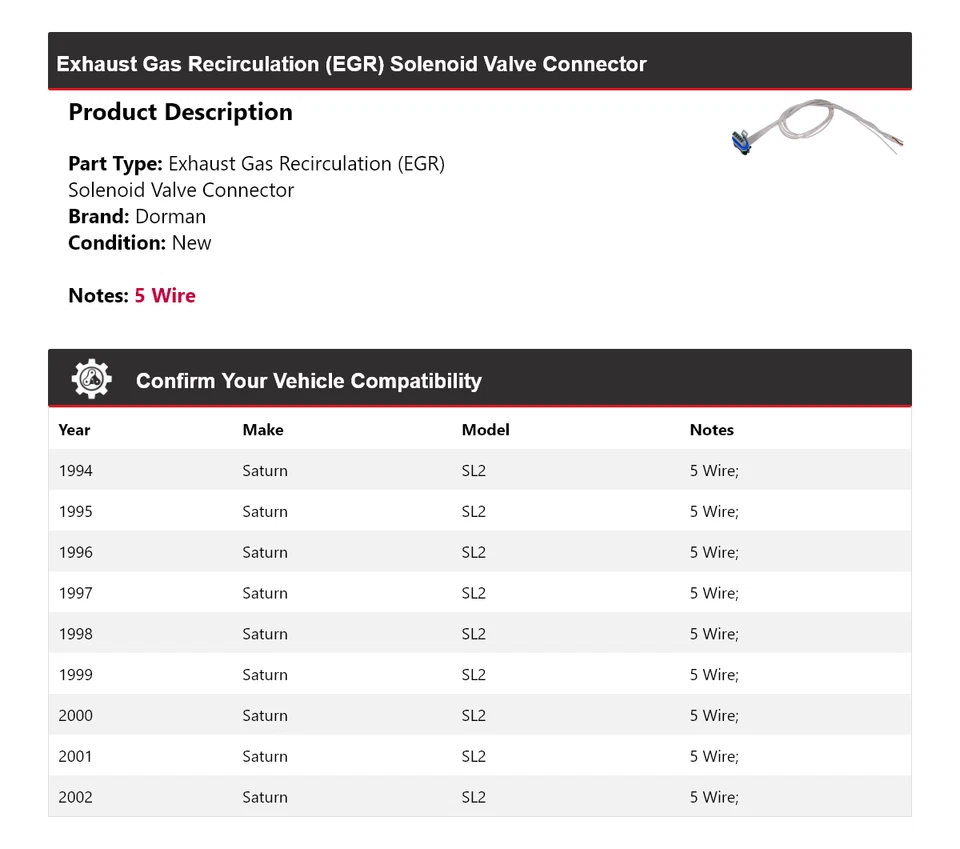Image resolution: width=960 pixels, height=849 pixels.
Task: Click the Exhaust Gas Recirculation title bar
Action: pos(351,64)
